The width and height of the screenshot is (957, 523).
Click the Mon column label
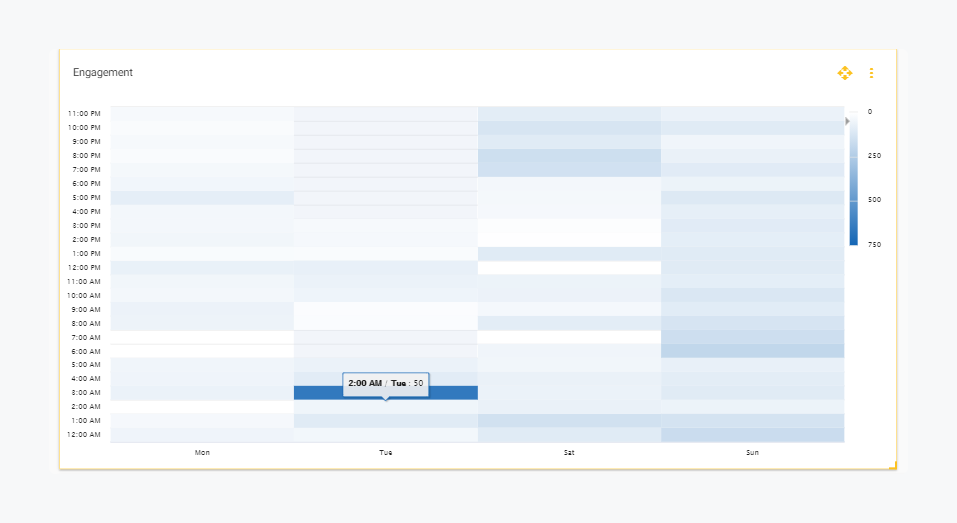202,453
